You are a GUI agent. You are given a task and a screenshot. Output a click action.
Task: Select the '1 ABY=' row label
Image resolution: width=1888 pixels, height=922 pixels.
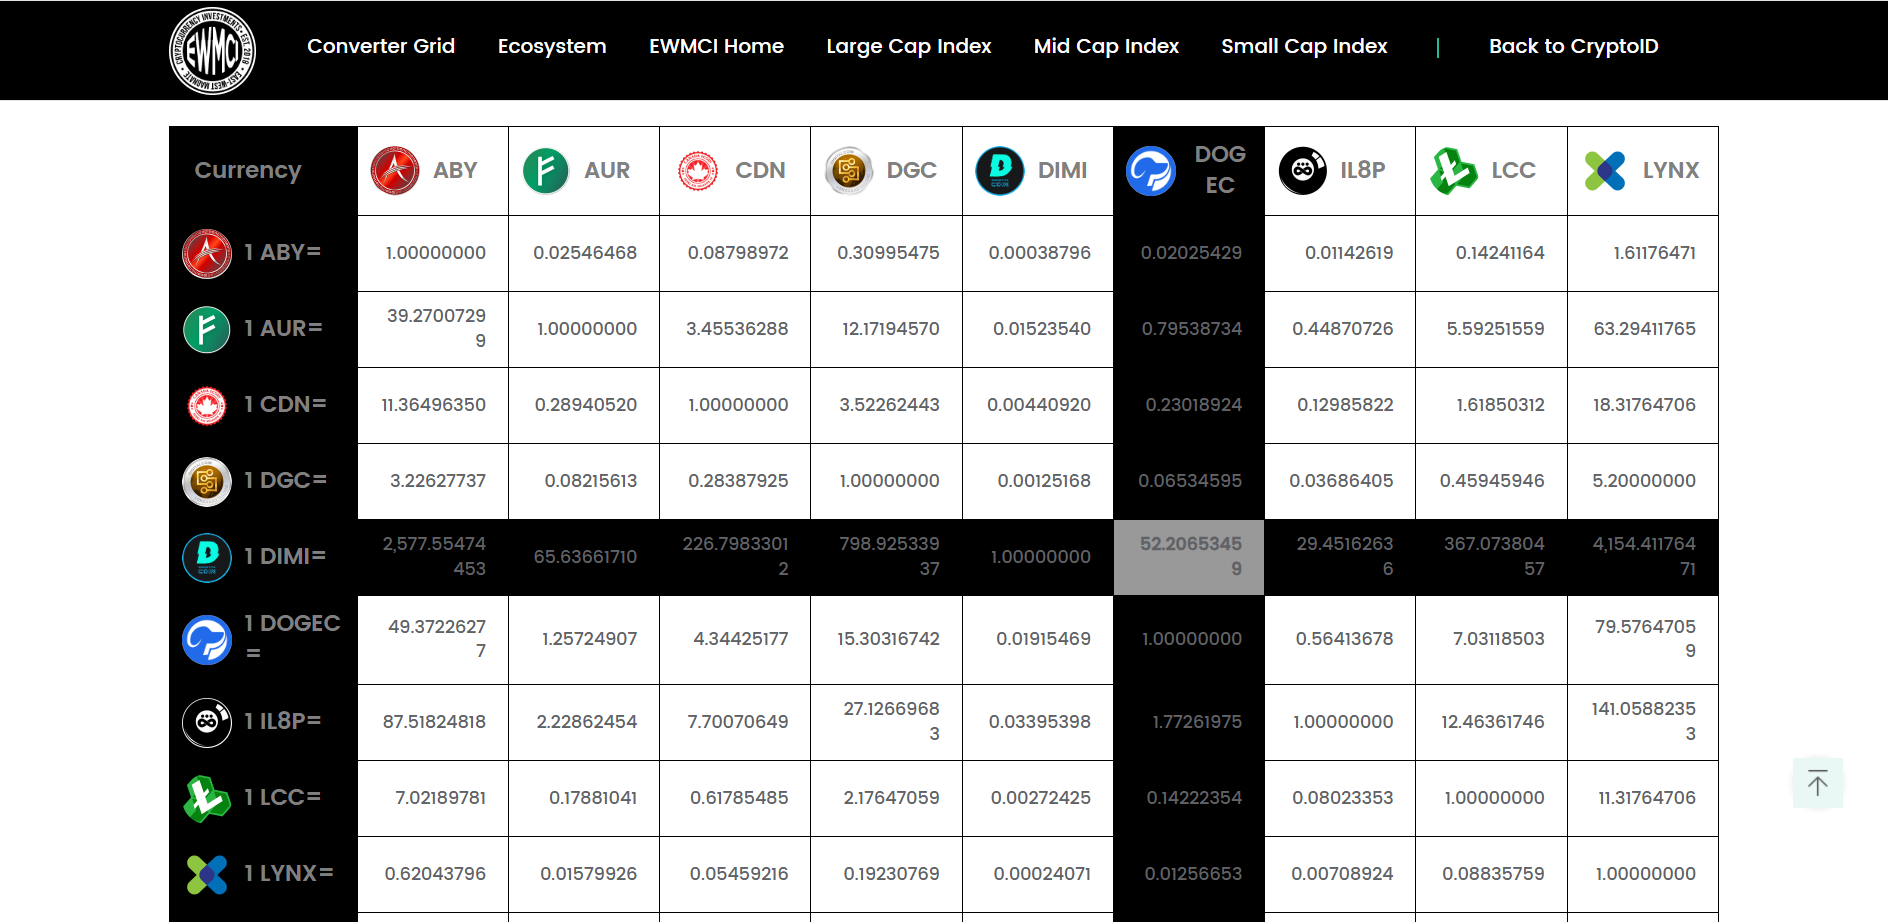click(282, 252)
